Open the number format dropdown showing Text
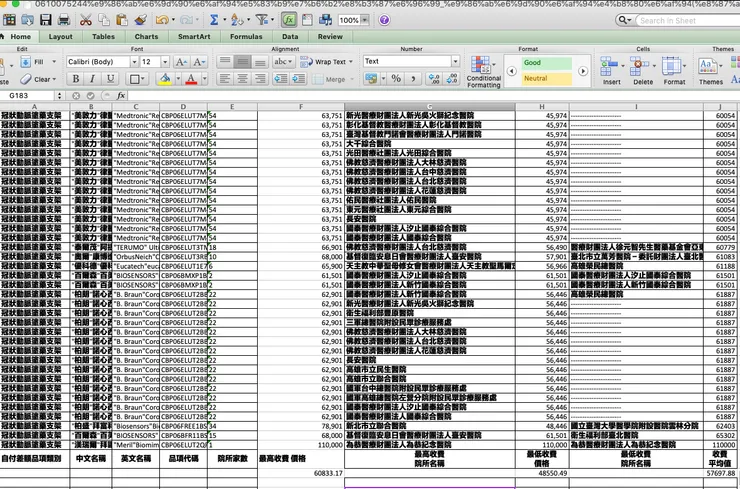Screen dimensions: 740x489 [x=455, y=61]
